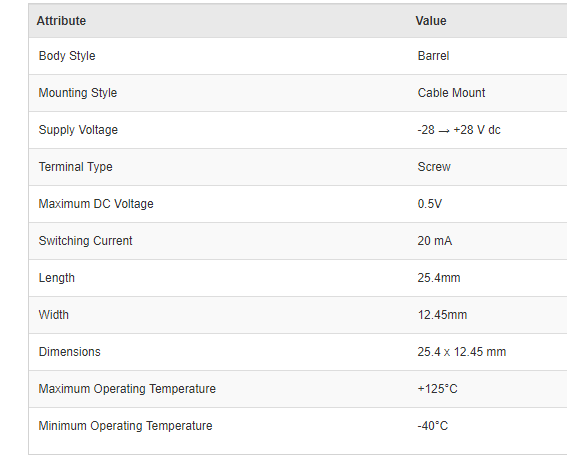Select the Supply Voltage attribute label
The width and height of the screenshot is (567, 466).
(78, 130)
